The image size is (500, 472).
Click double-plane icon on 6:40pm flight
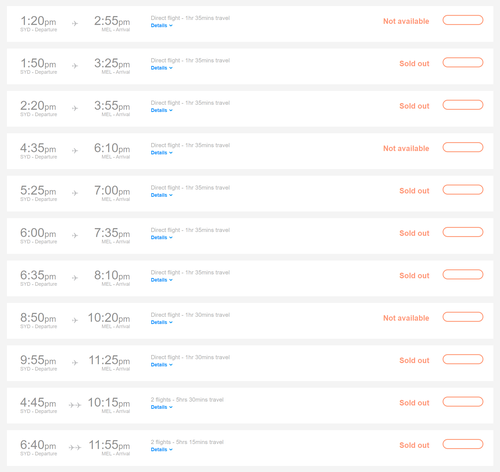75,447
